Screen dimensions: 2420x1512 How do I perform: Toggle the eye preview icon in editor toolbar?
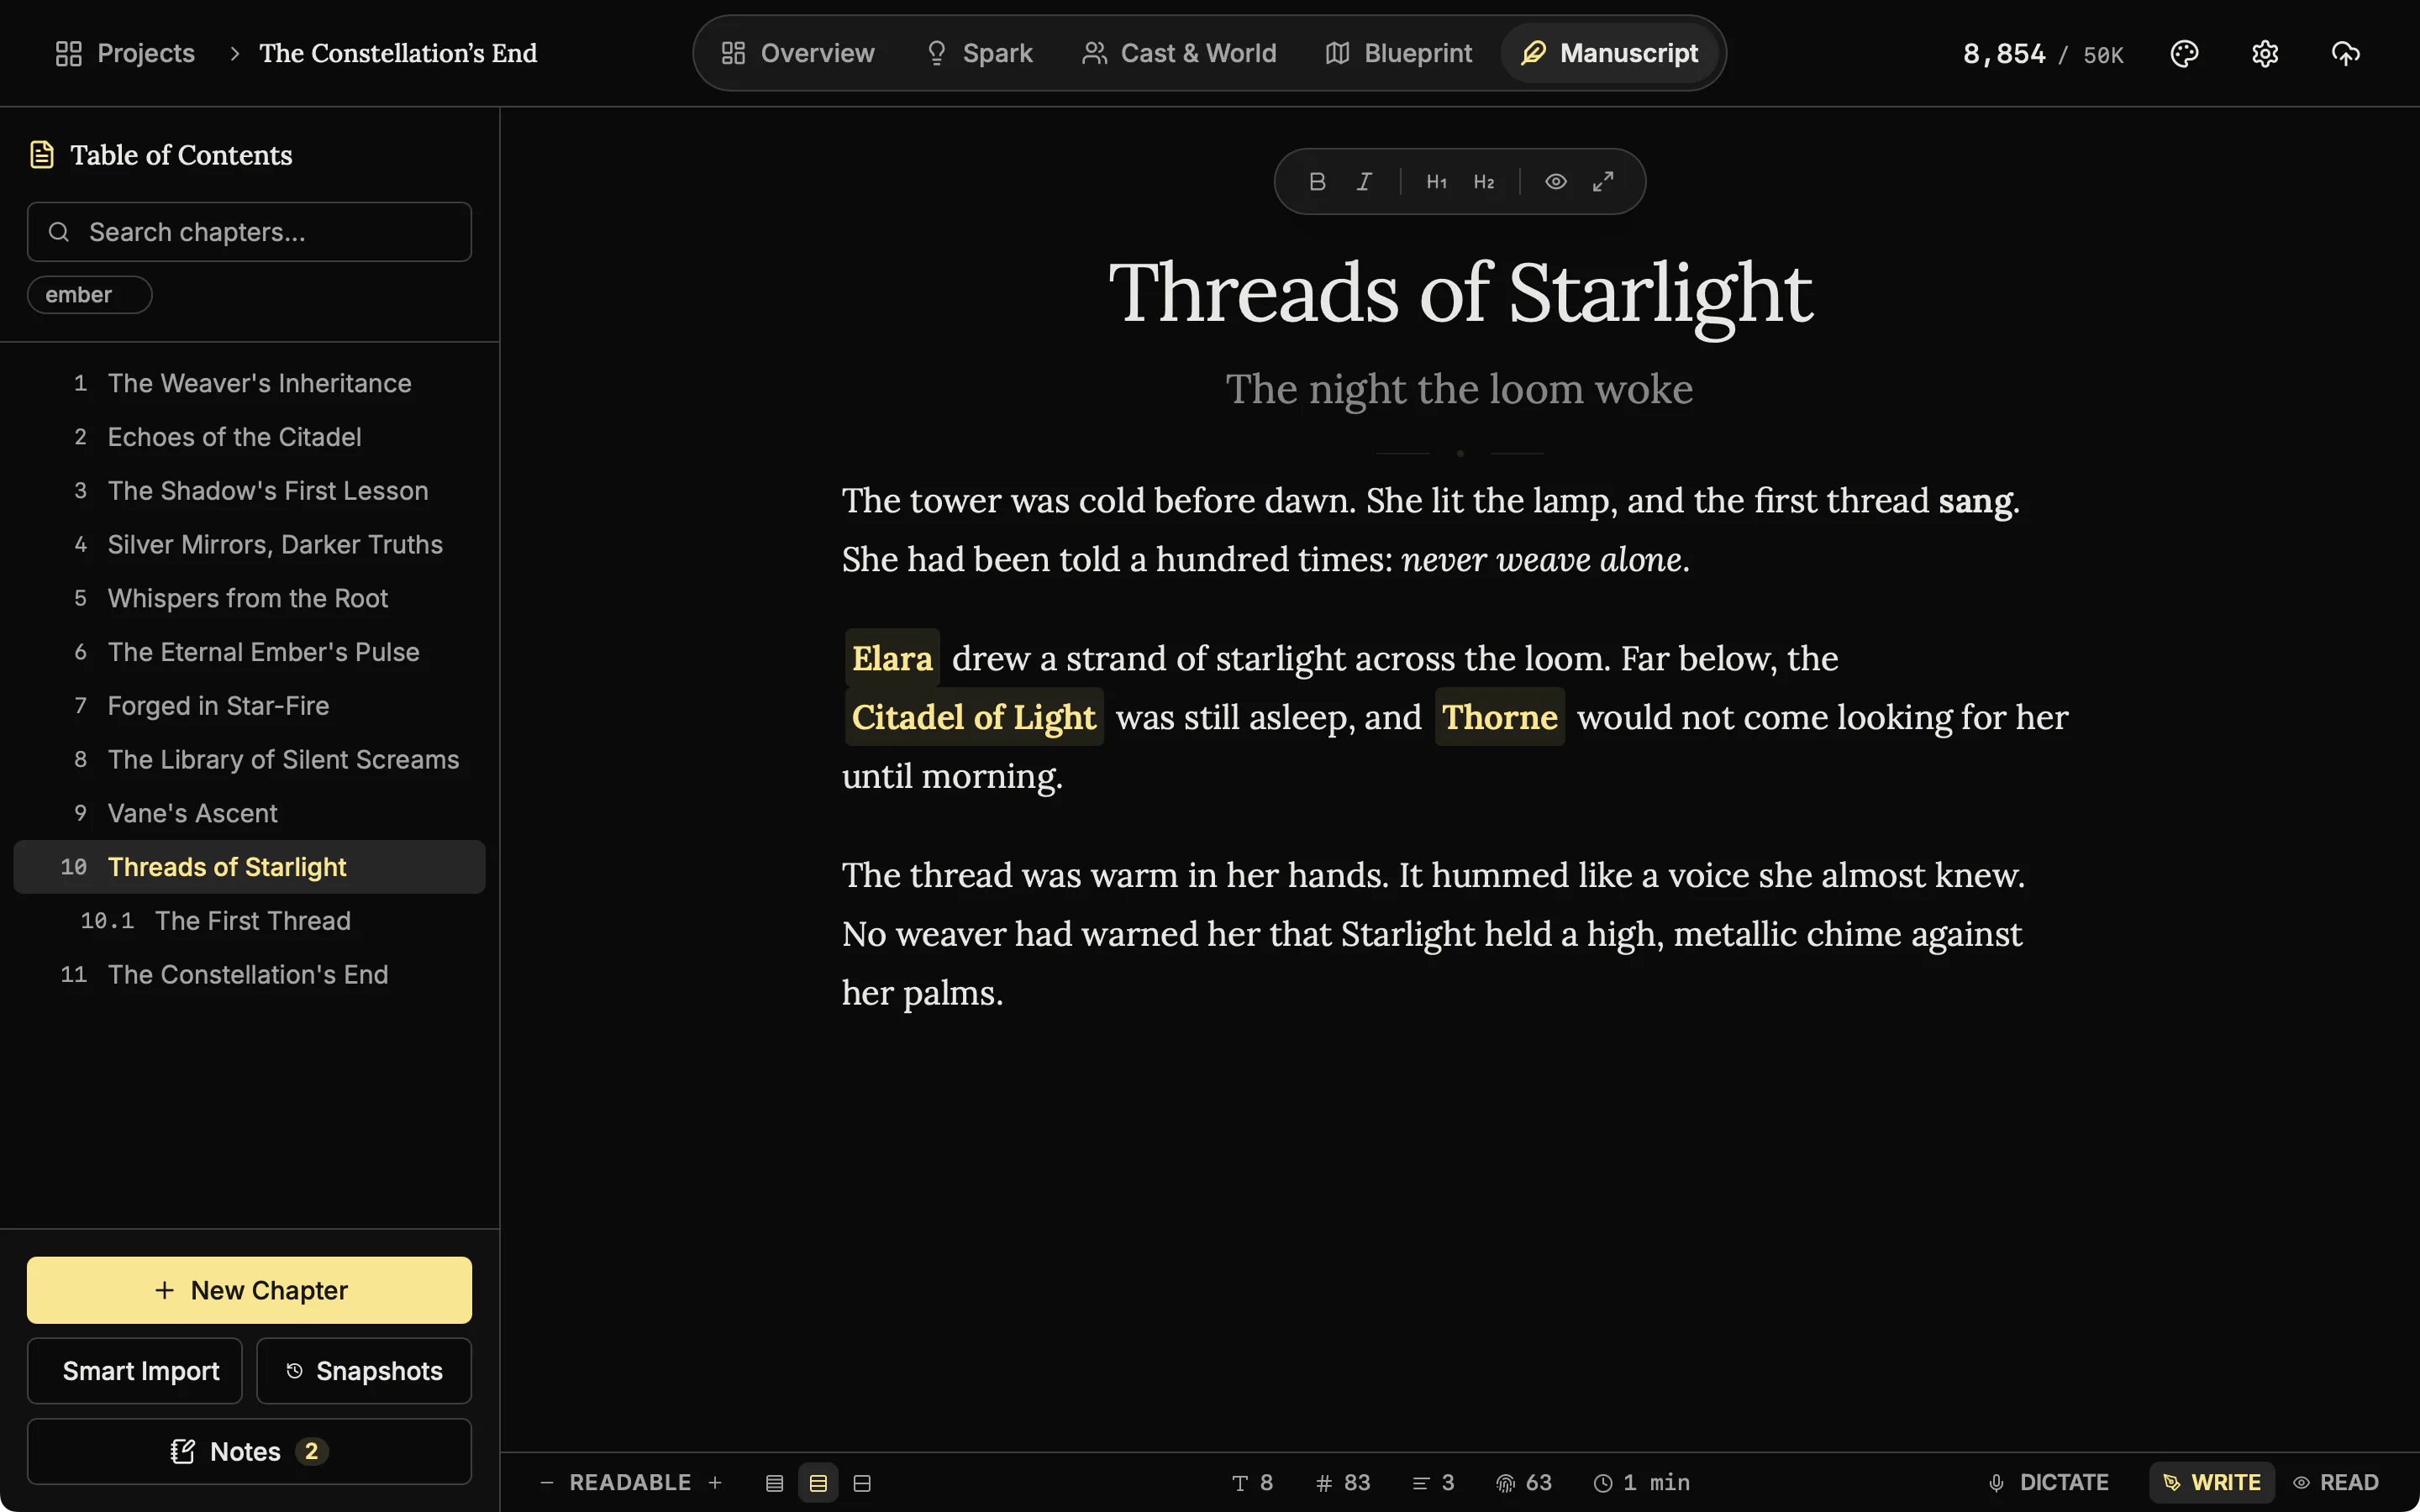1555,181
